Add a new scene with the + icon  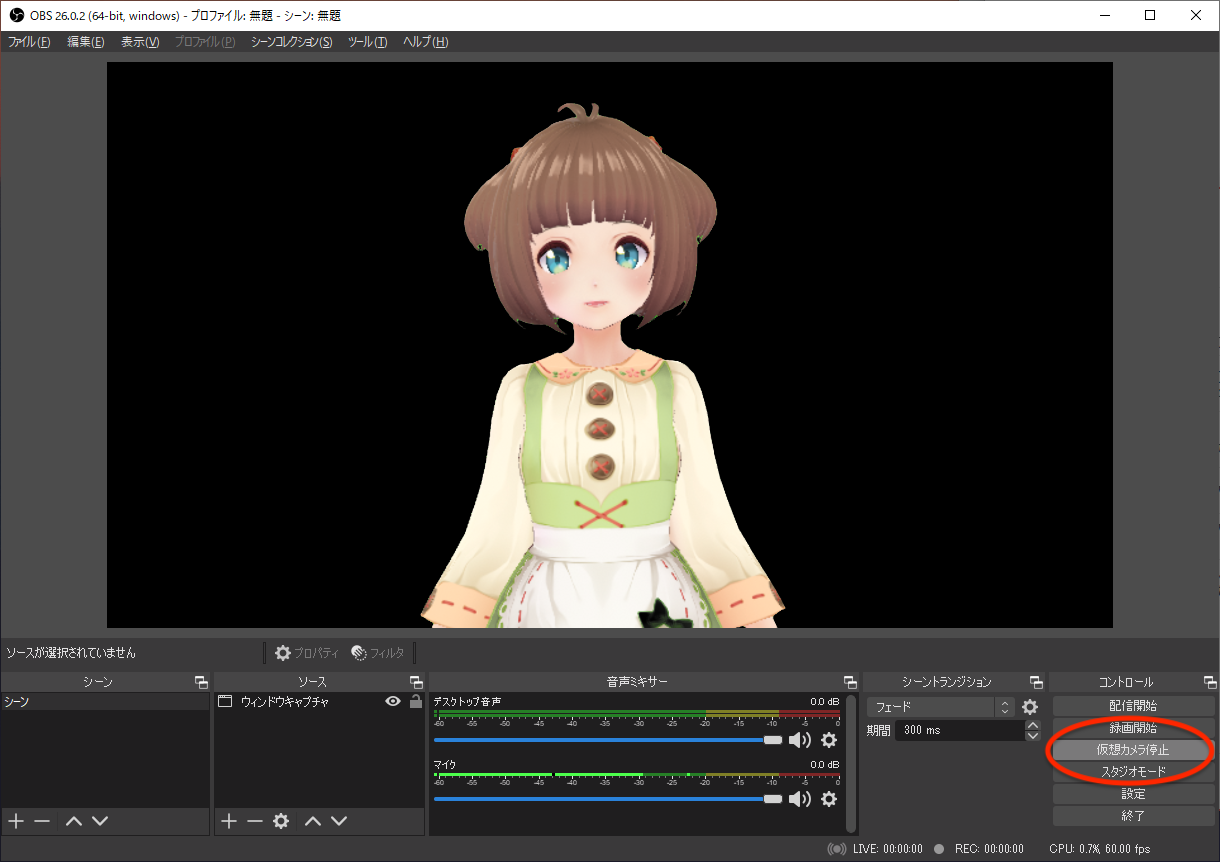tap(16, 821)
